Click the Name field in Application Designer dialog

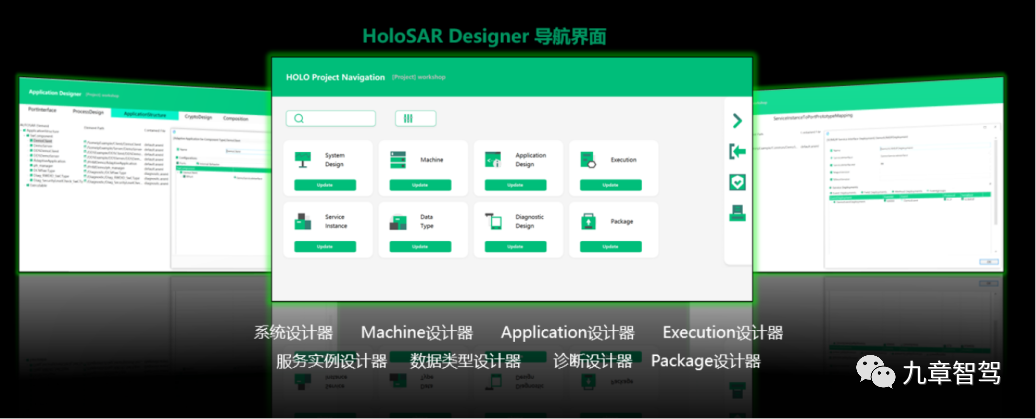pos(248,151)
